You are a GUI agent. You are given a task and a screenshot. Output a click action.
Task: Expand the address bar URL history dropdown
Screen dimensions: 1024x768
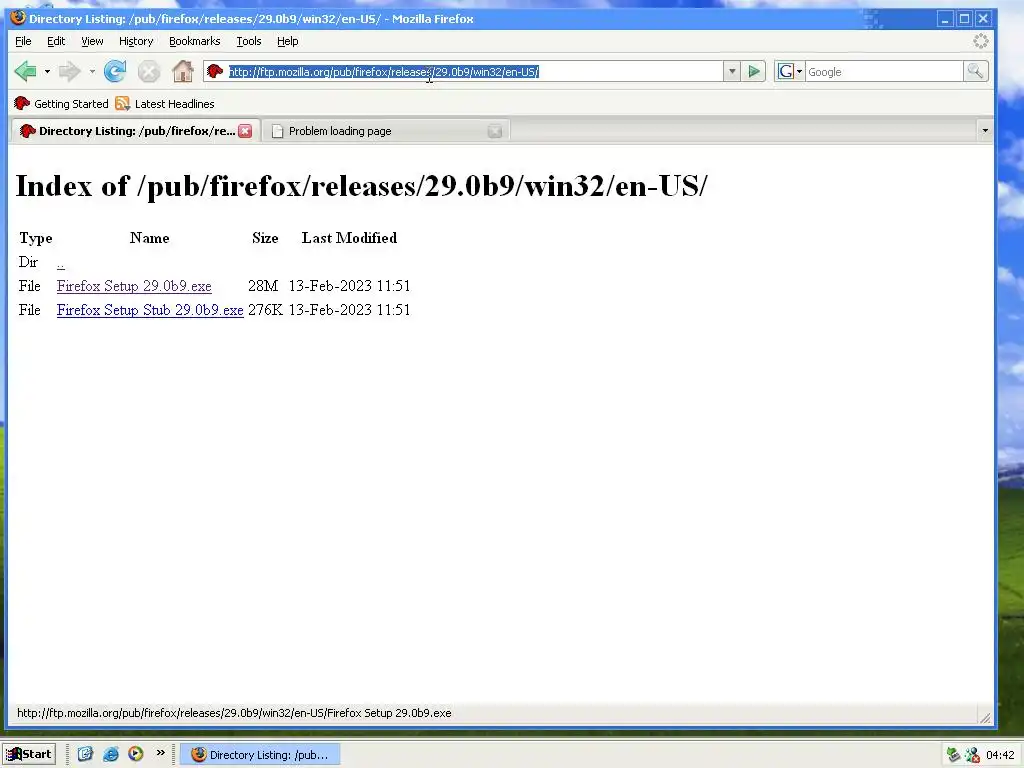coord(731,72)
